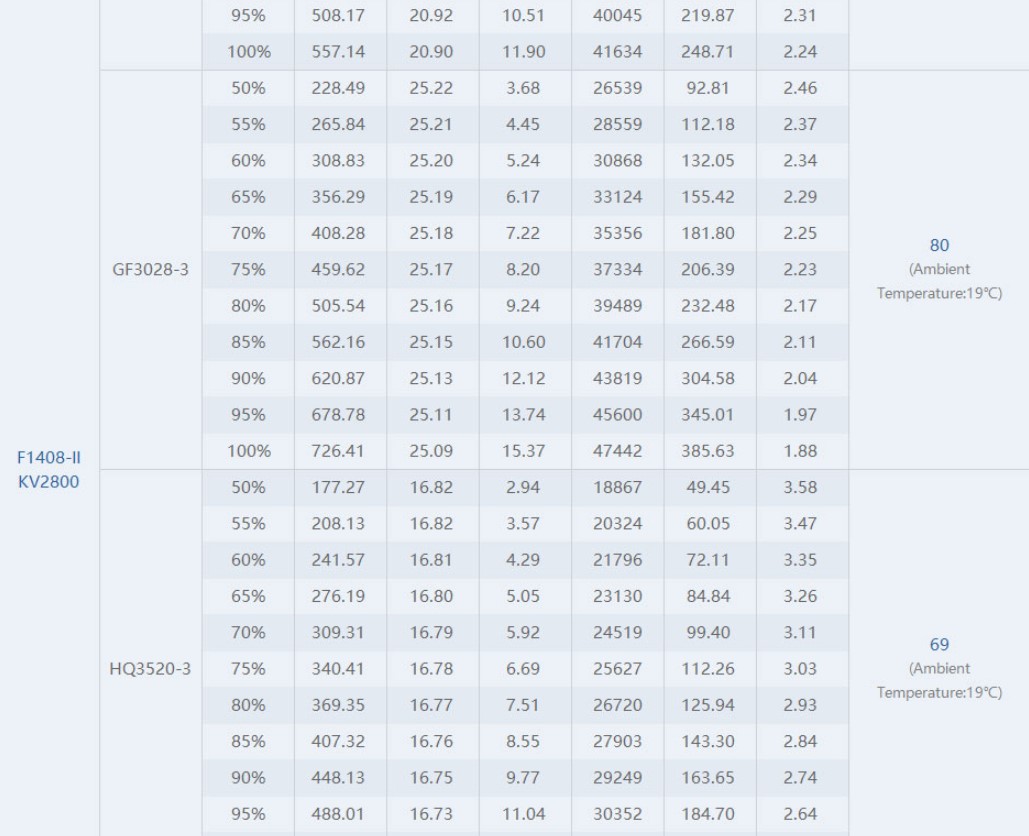Select the 488.01 thrust cell

click(x=338, y=814)
